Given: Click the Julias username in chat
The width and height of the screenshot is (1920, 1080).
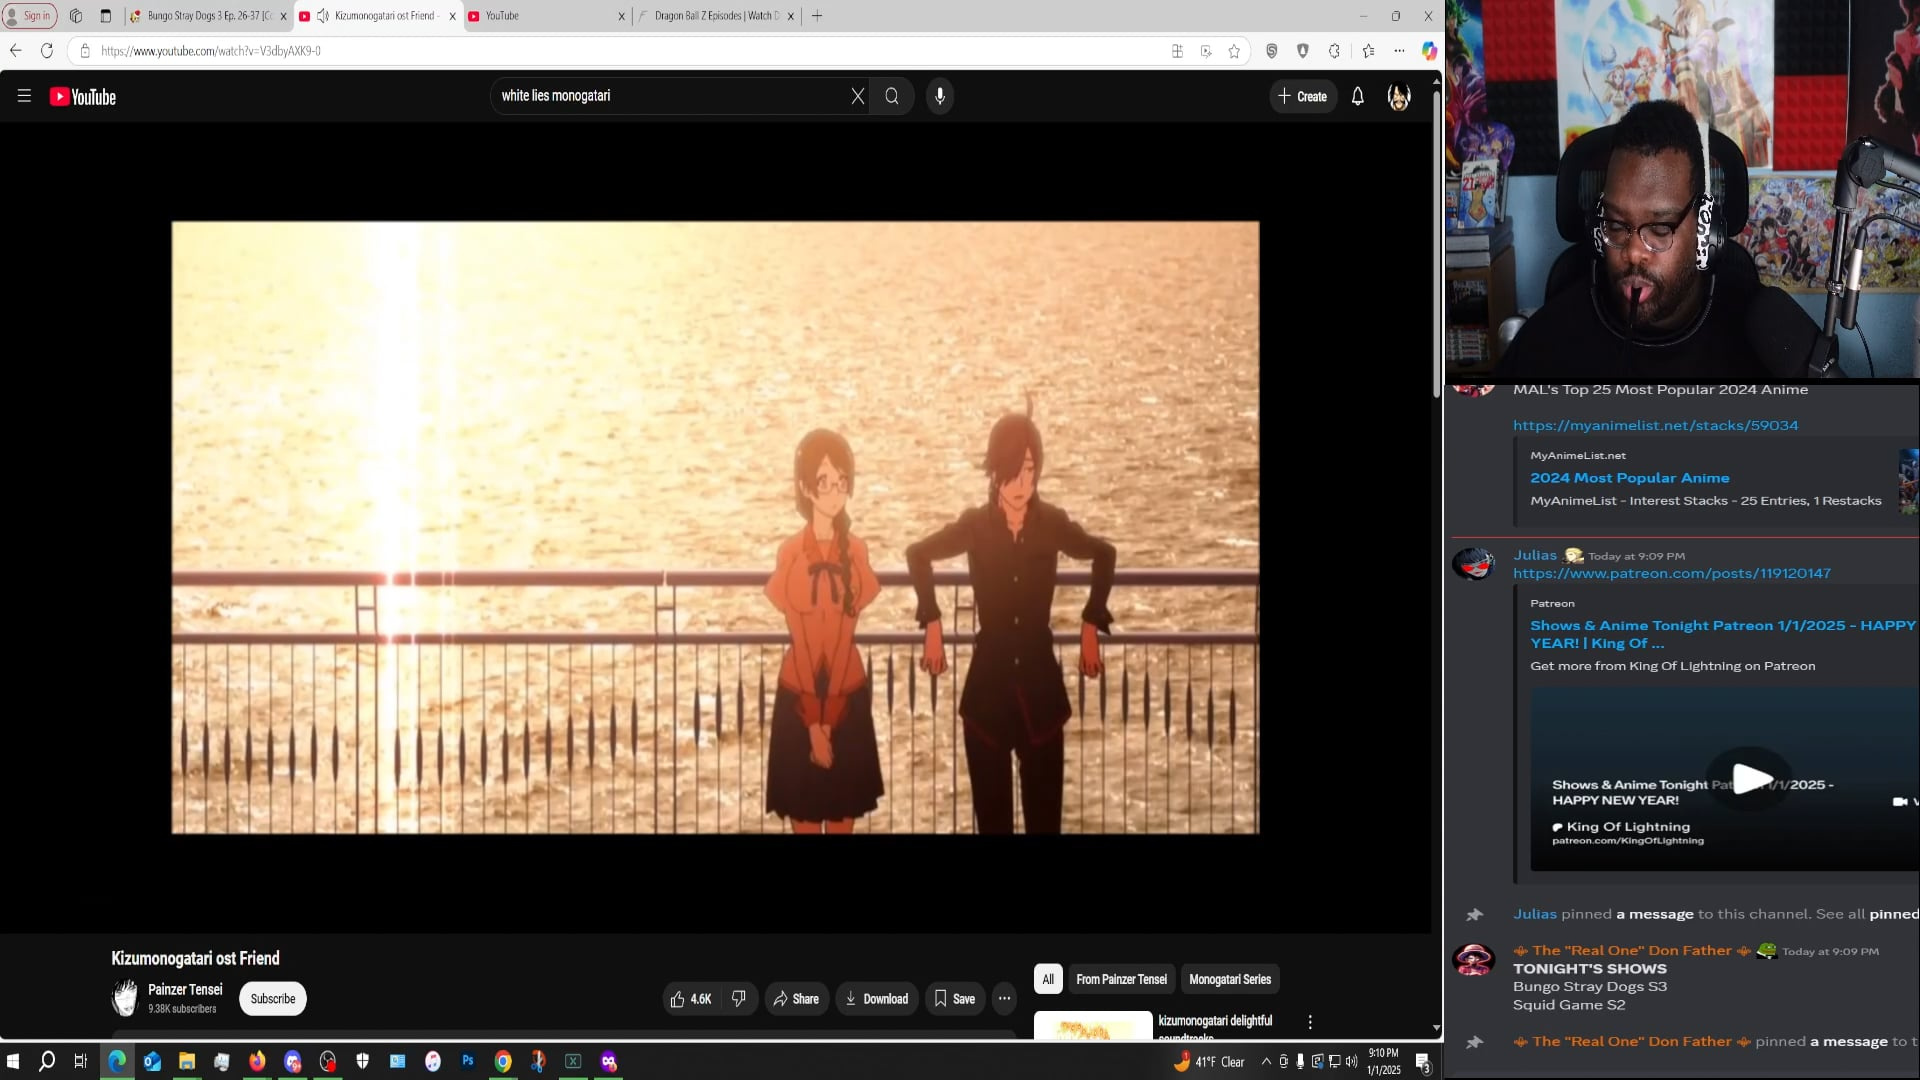Looking at the screenshot, I should 1535,555.
